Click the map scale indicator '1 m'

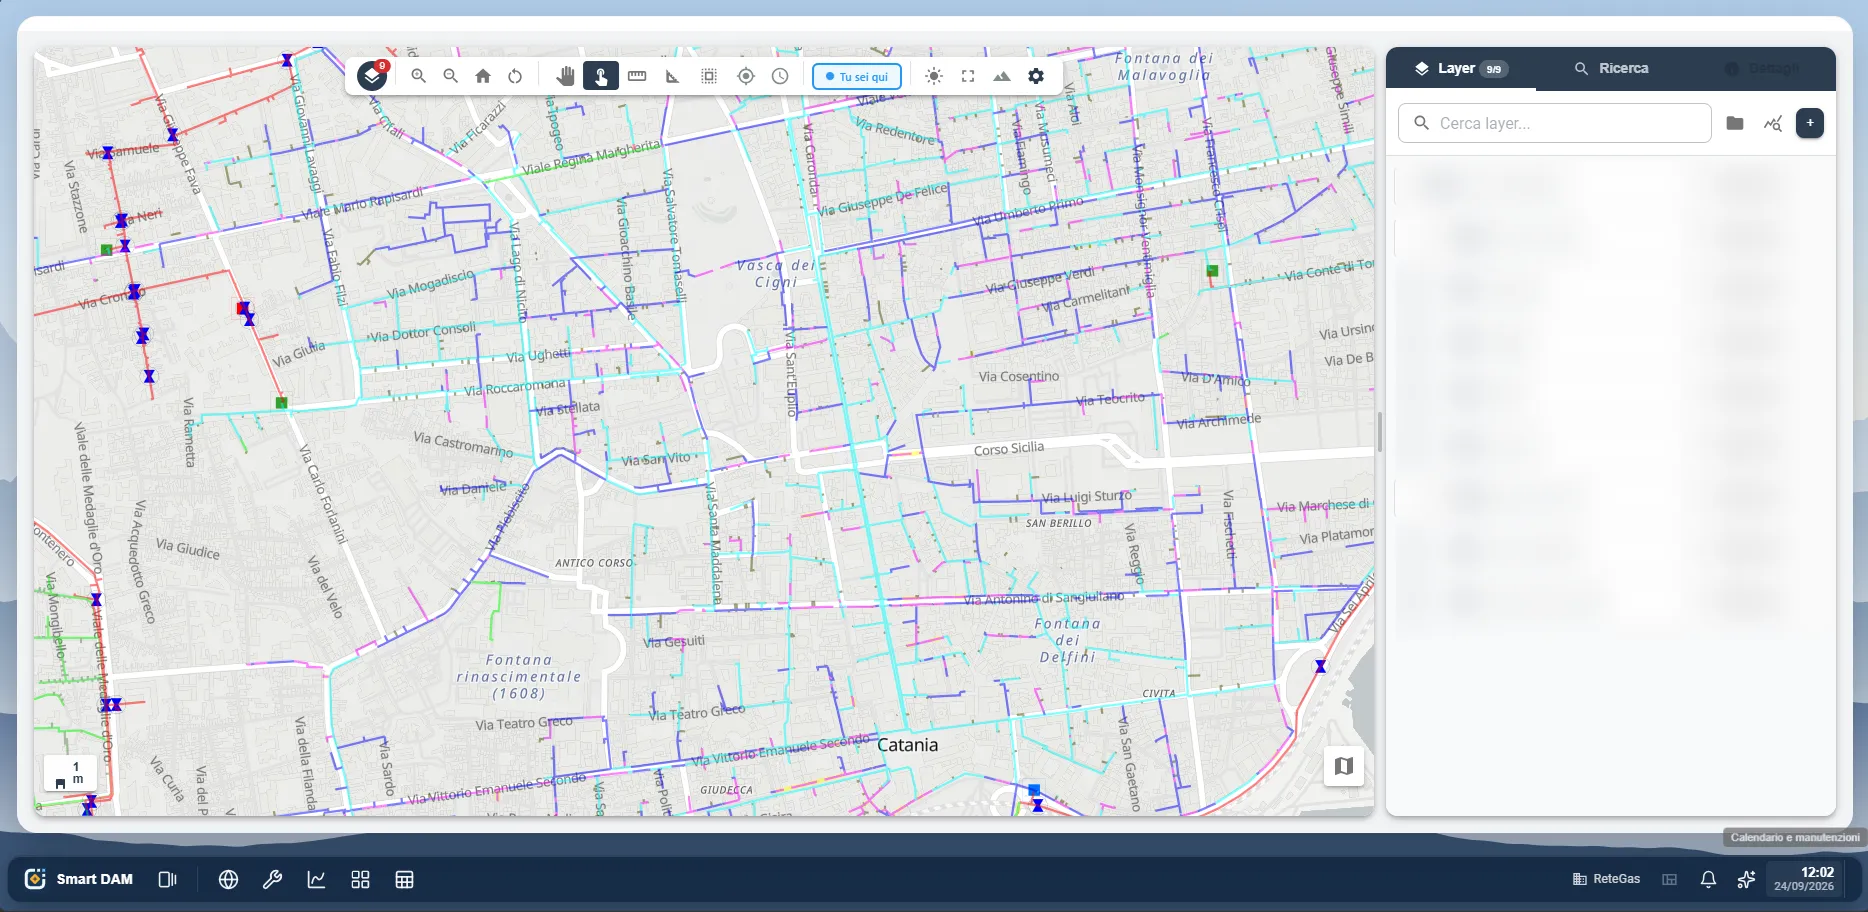pyautogui.click(x=70, y=773)
